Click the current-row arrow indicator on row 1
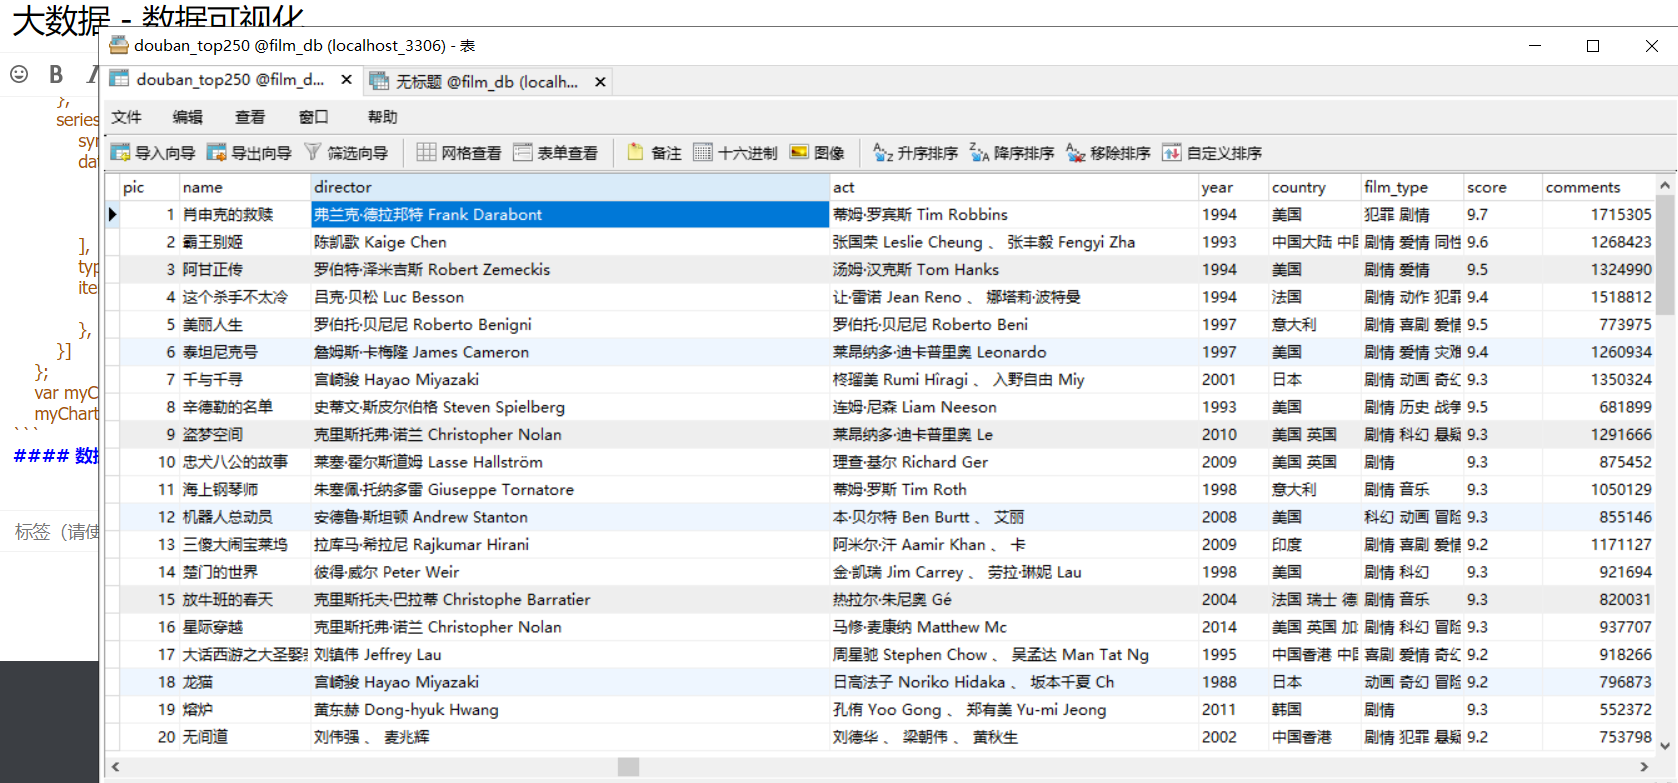 pyautogui.click(x=113, y=214)
